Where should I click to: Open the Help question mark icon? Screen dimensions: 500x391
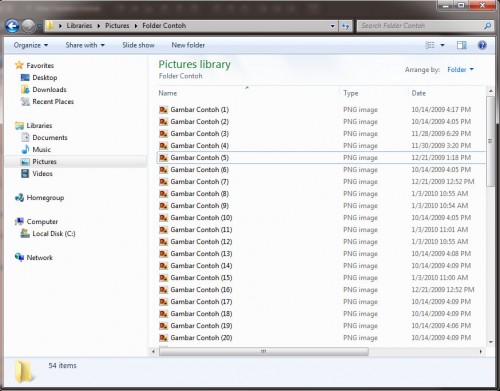482,45
